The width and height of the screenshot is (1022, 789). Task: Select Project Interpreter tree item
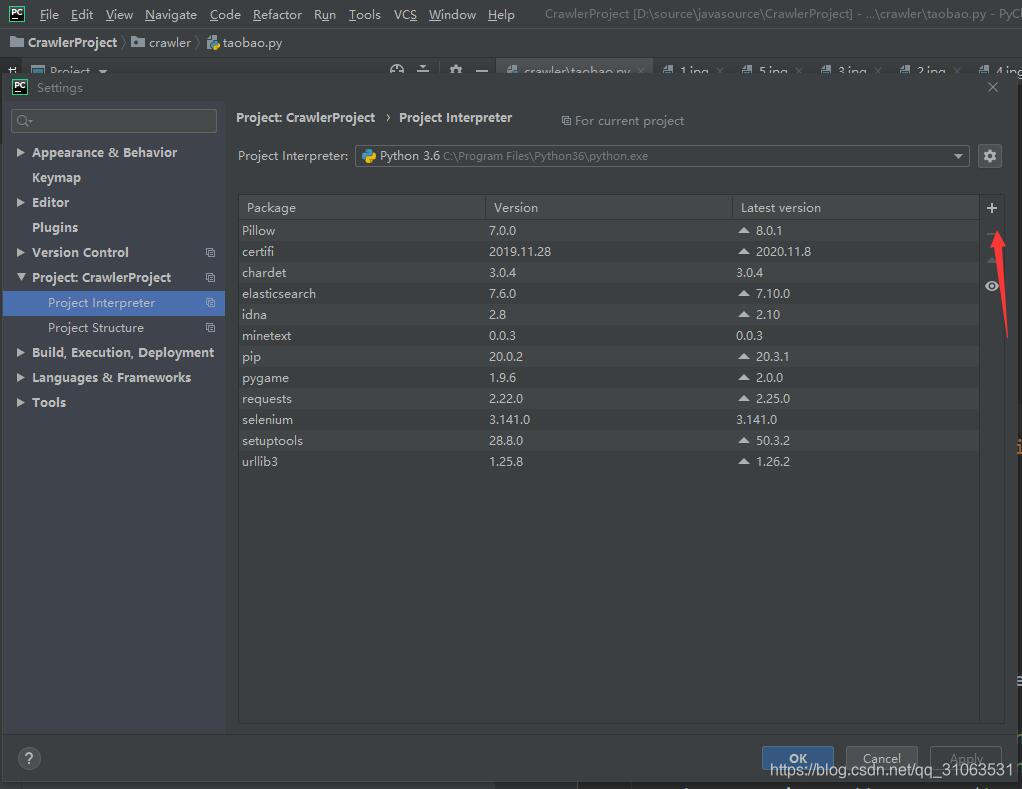tap(114, 303)
